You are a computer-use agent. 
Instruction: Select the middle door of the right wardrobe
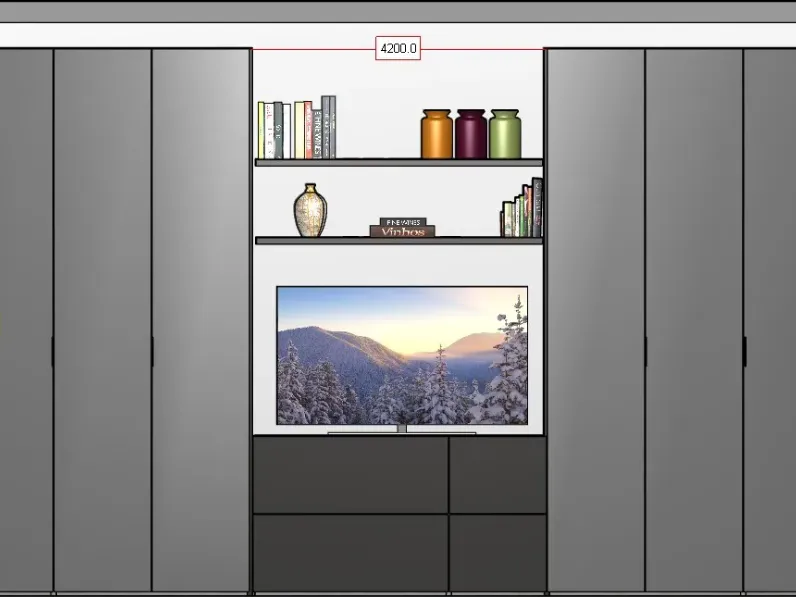click(x=694, y=320)
